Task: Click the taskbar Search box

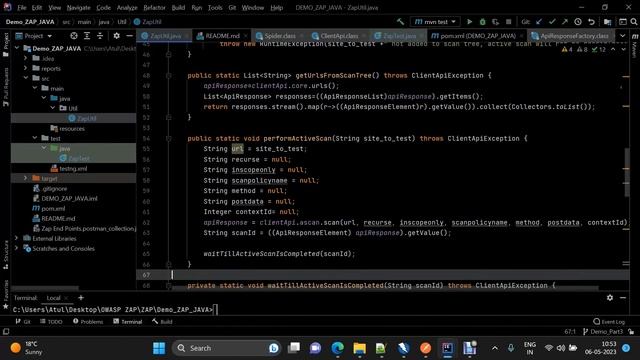Action: 227,348
